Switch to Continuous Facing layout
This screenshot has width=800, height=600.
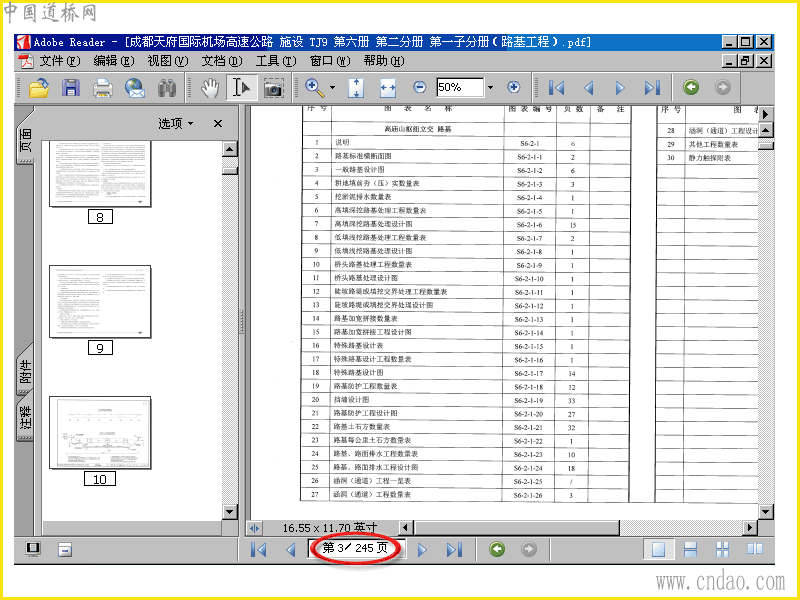pyautogui.click(x=722, y=549)
